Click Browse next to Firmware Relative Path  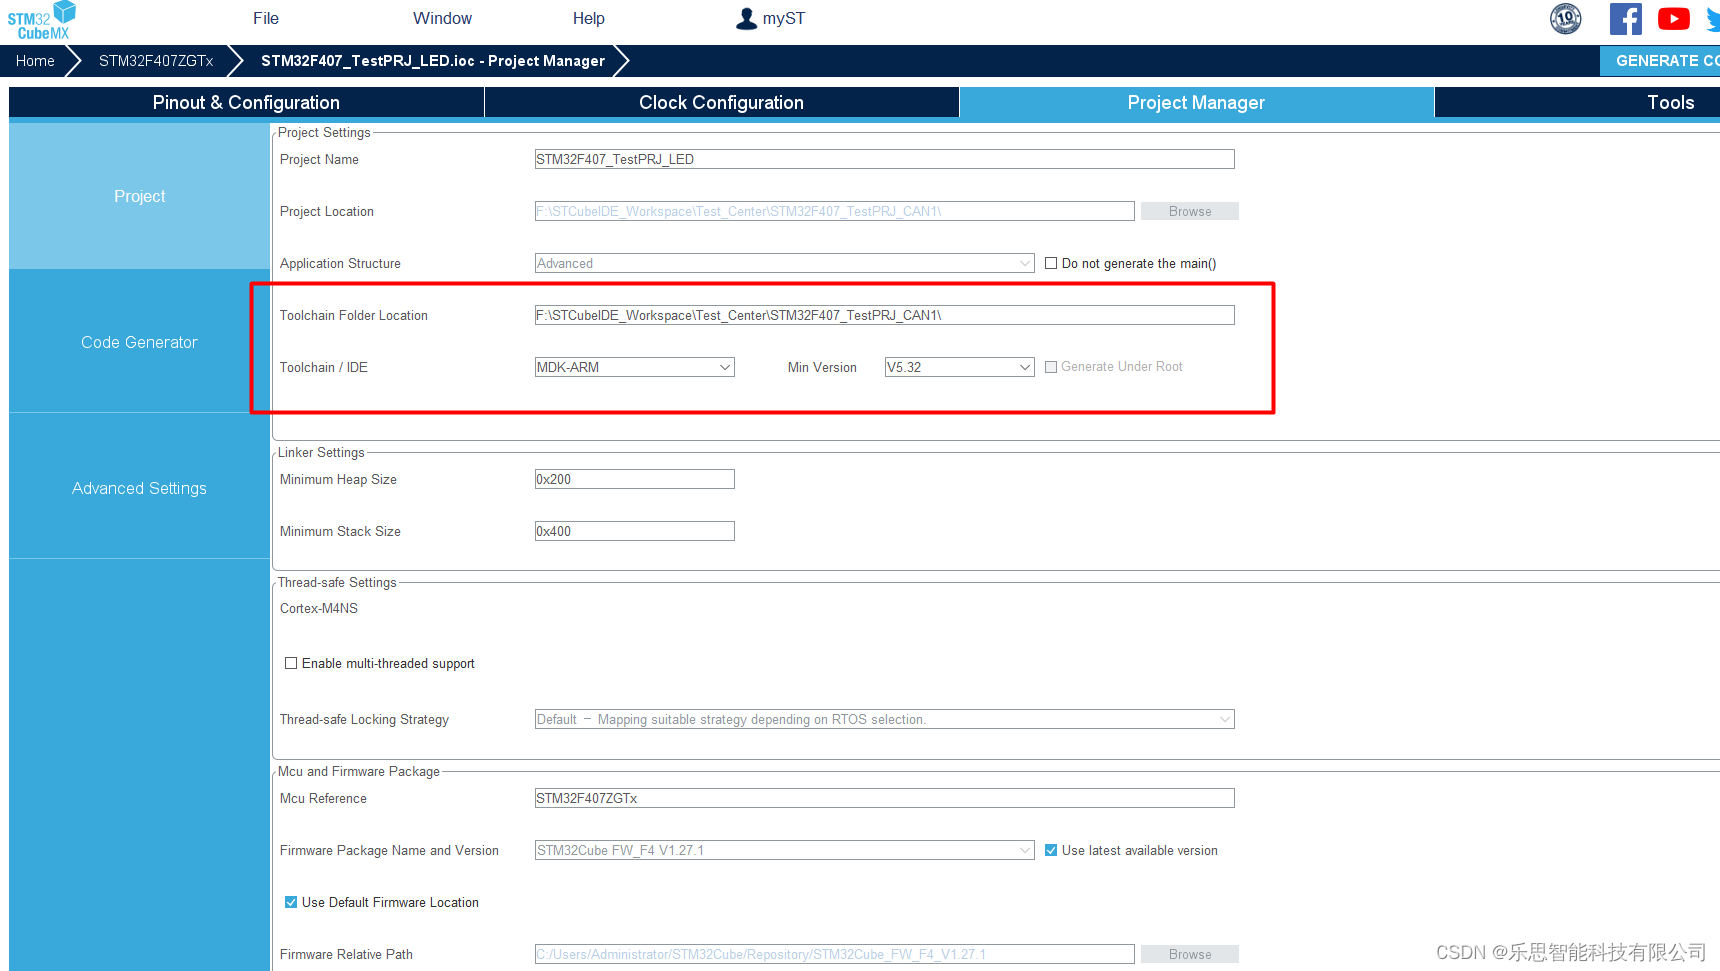click(x=1190, y=954)
